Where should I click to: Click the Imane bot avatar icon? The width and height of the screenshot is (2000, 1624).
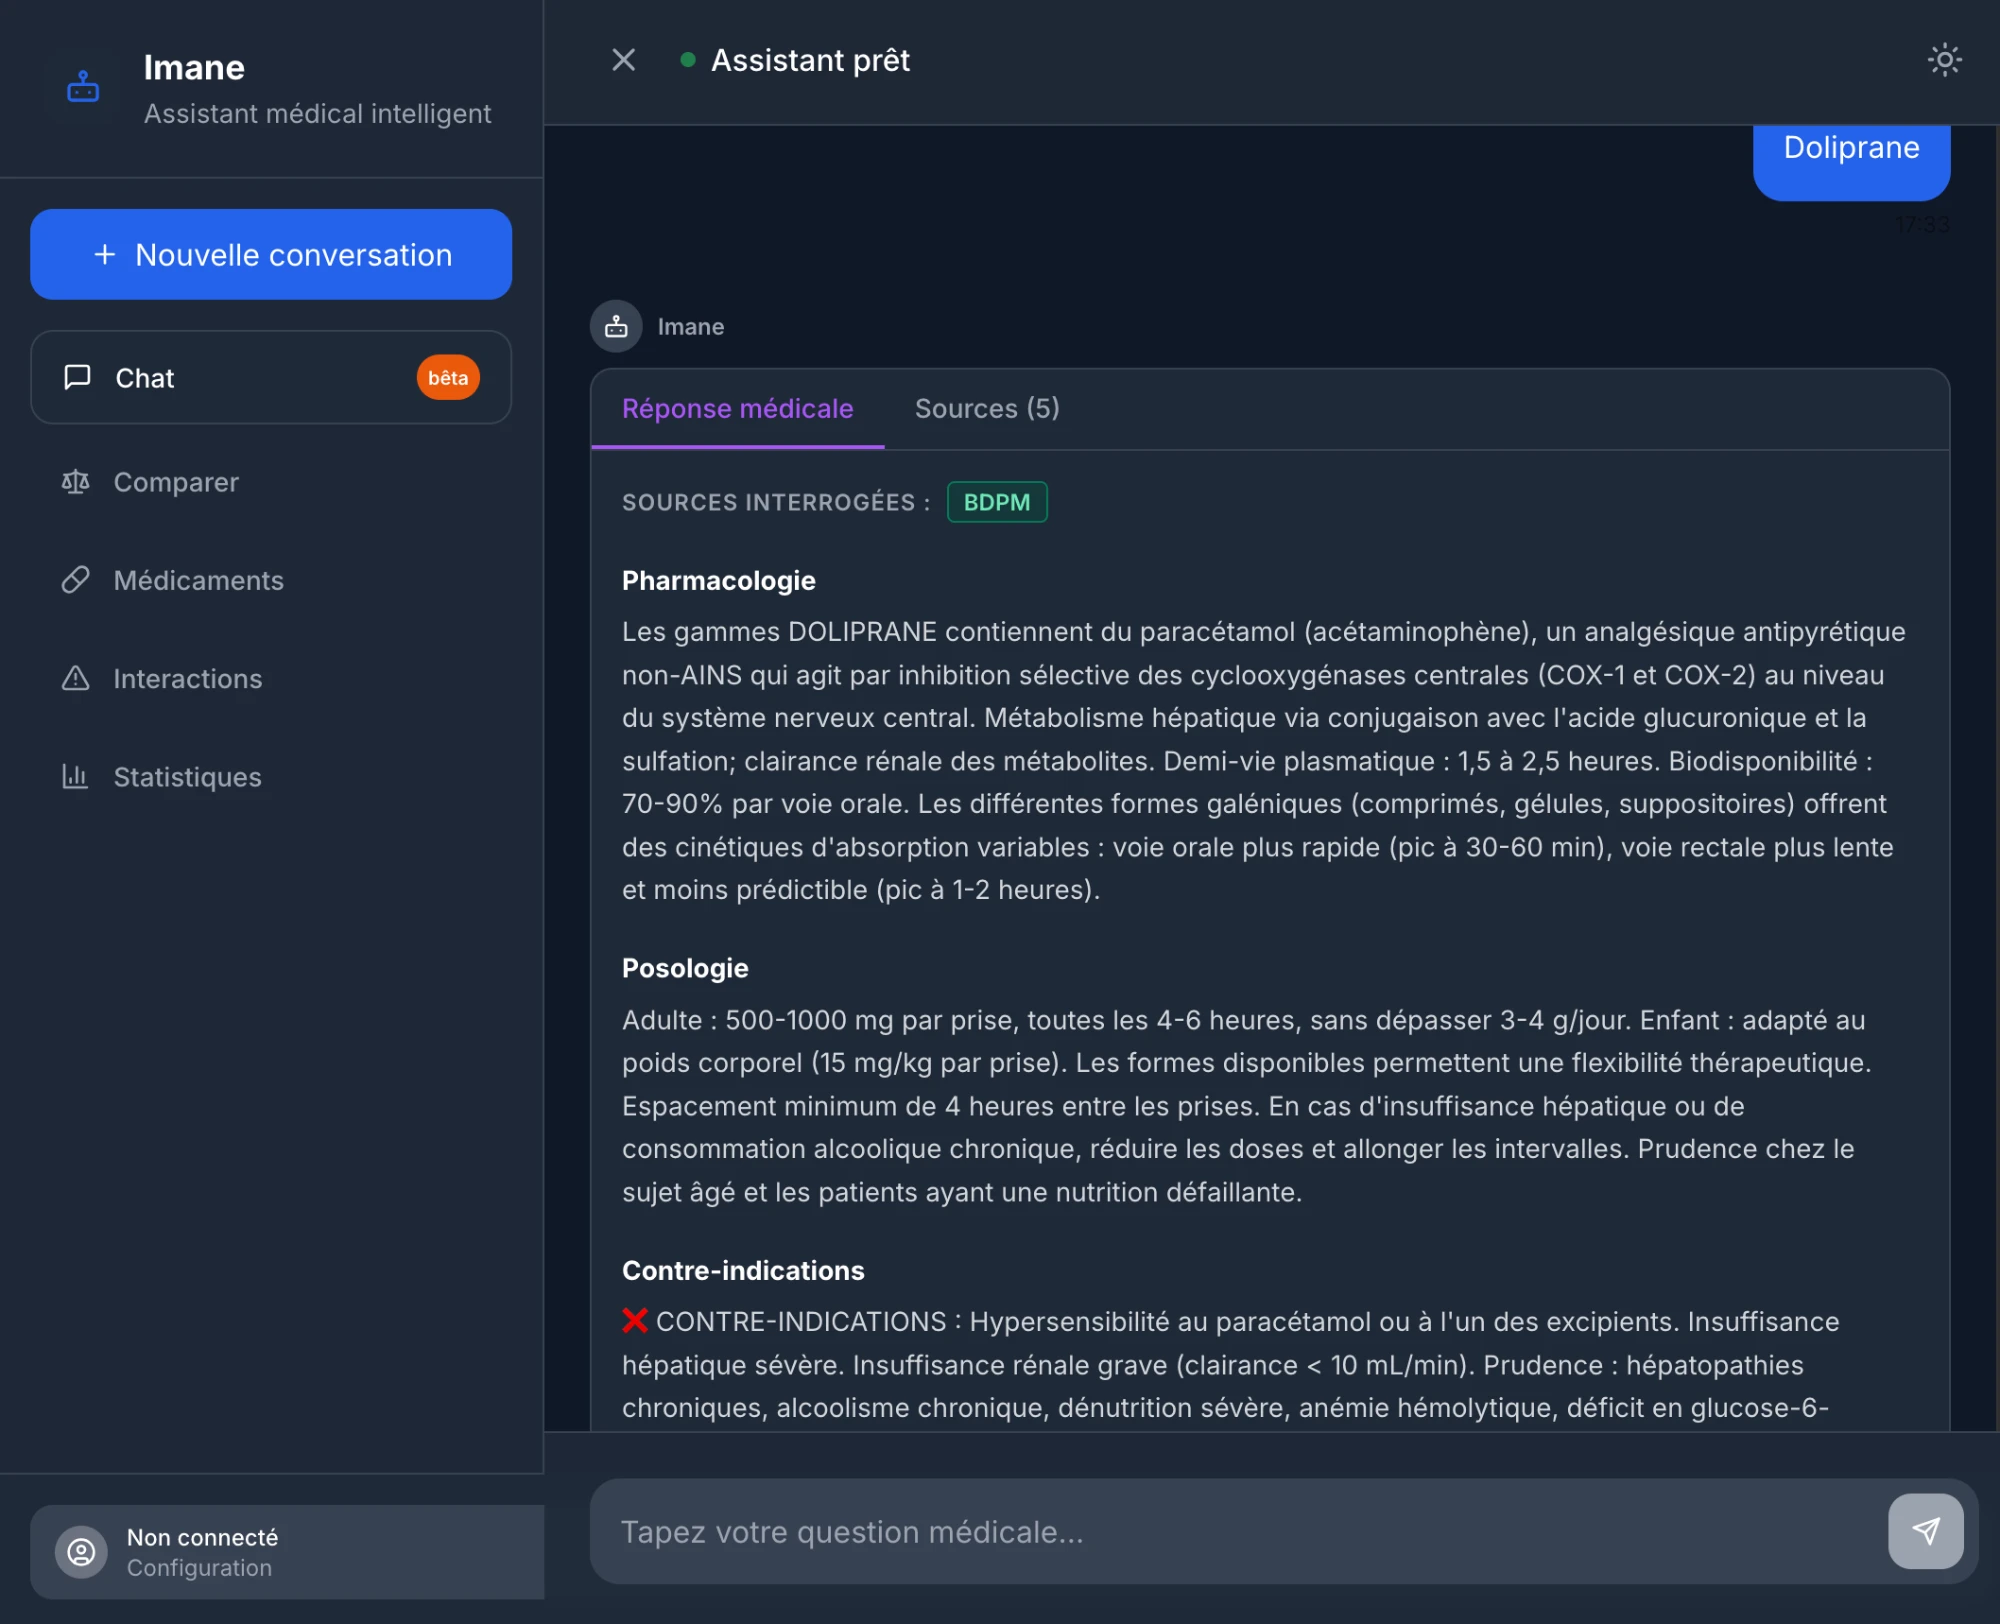point(616,326)
